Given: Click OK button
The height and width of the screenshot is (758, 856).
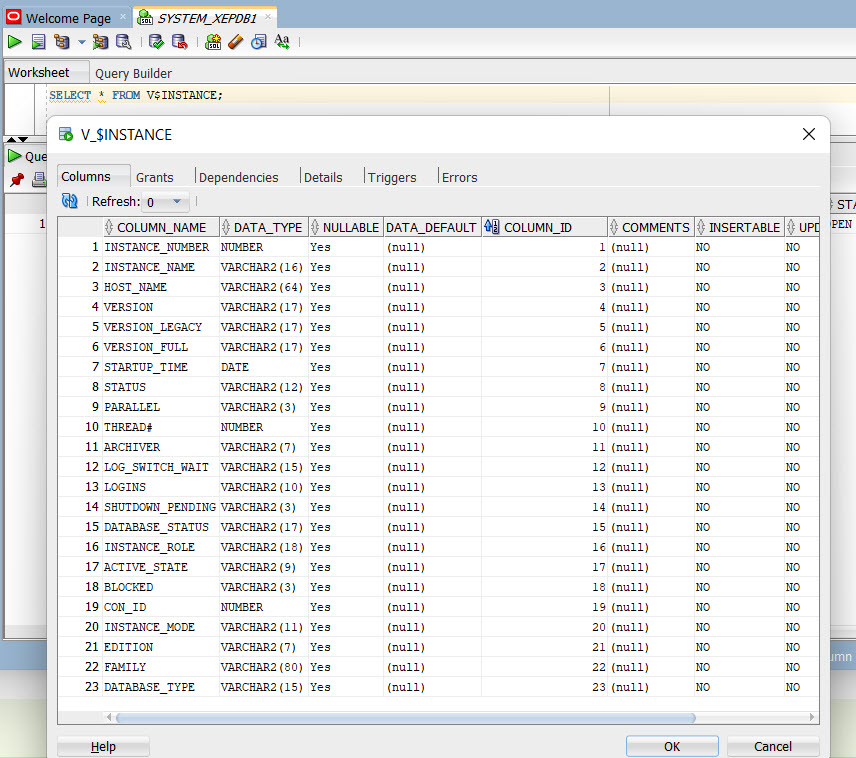Looking at the screenshot, I should (672, 746).
